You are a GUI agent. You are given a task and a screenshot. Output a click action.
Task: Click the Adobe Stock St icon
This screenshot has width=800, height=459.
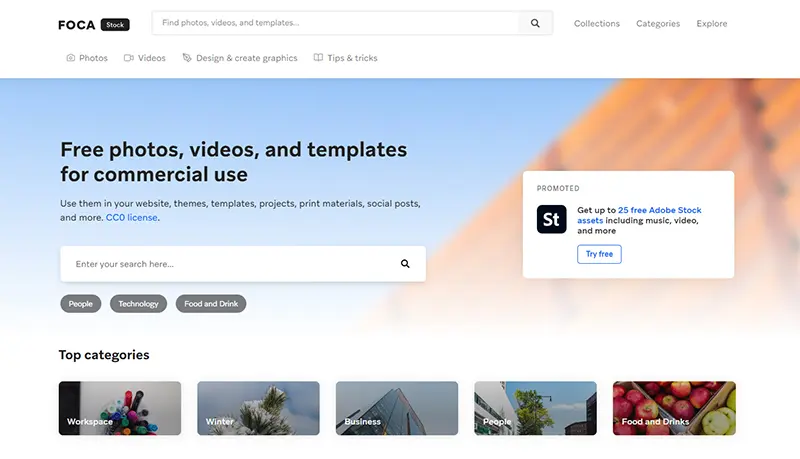coord(552,219)
